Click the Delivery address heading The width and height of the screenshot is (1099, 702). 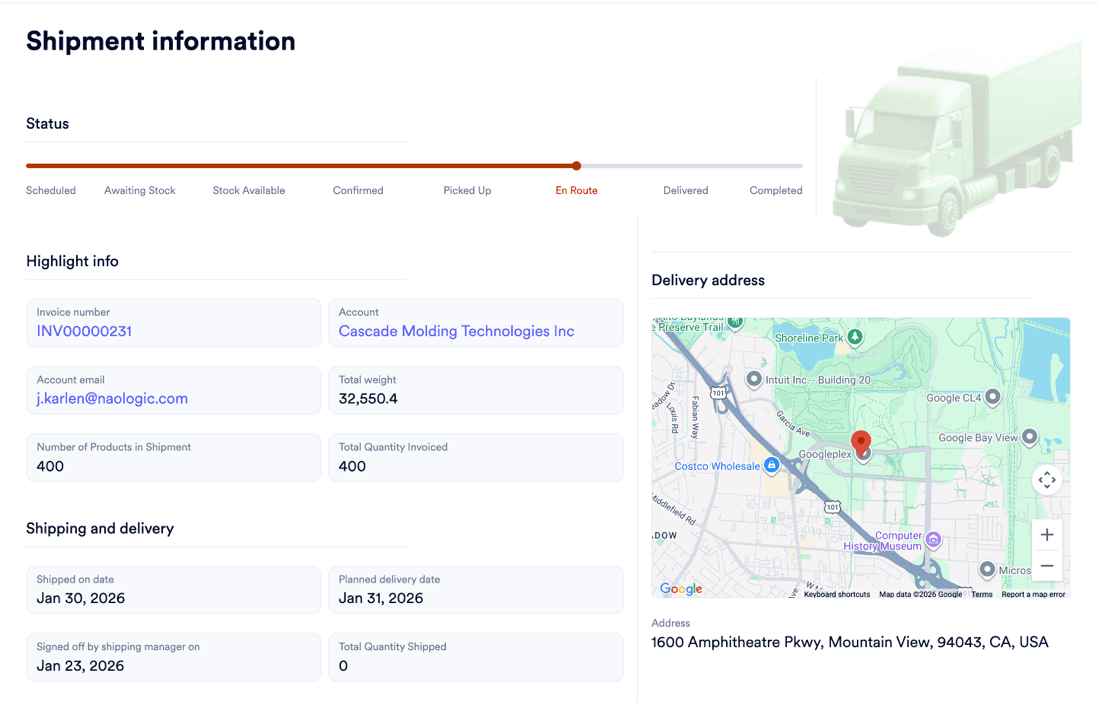[708, 280]
